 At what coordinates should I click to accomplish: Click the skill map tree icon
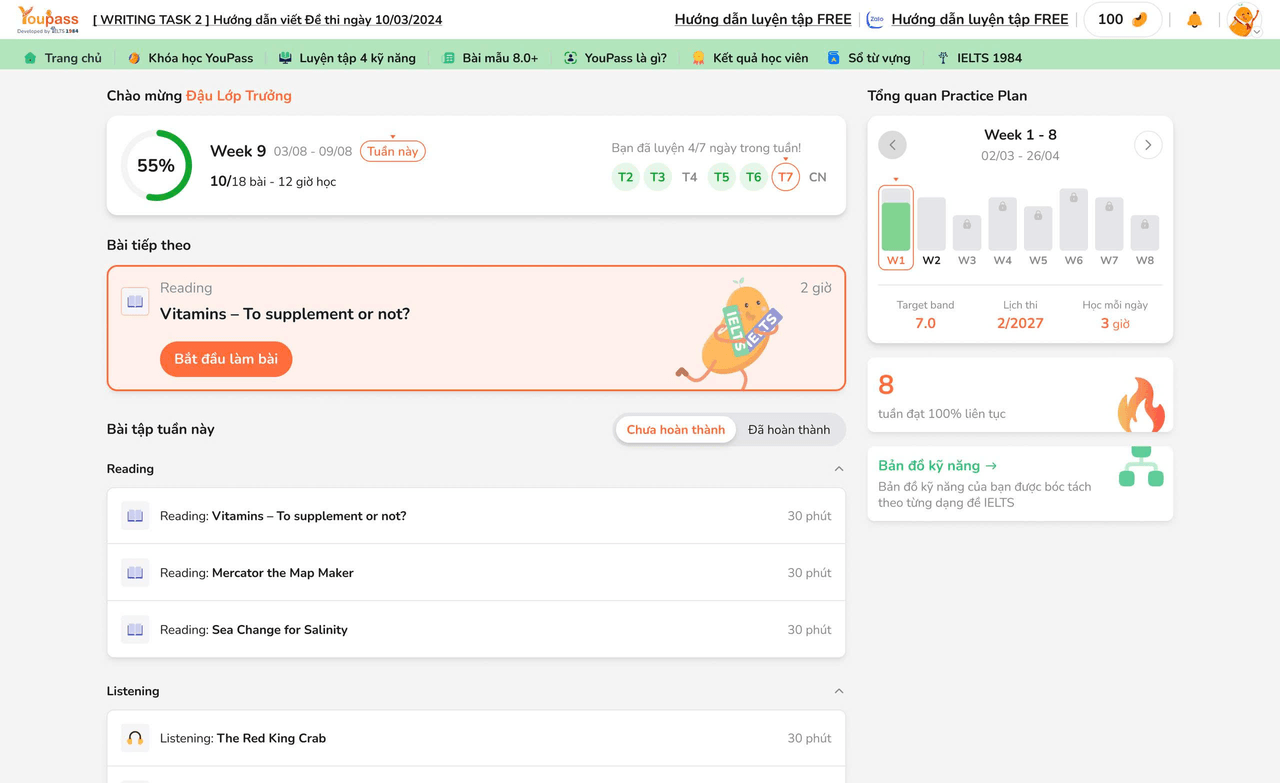[1141, 467]
